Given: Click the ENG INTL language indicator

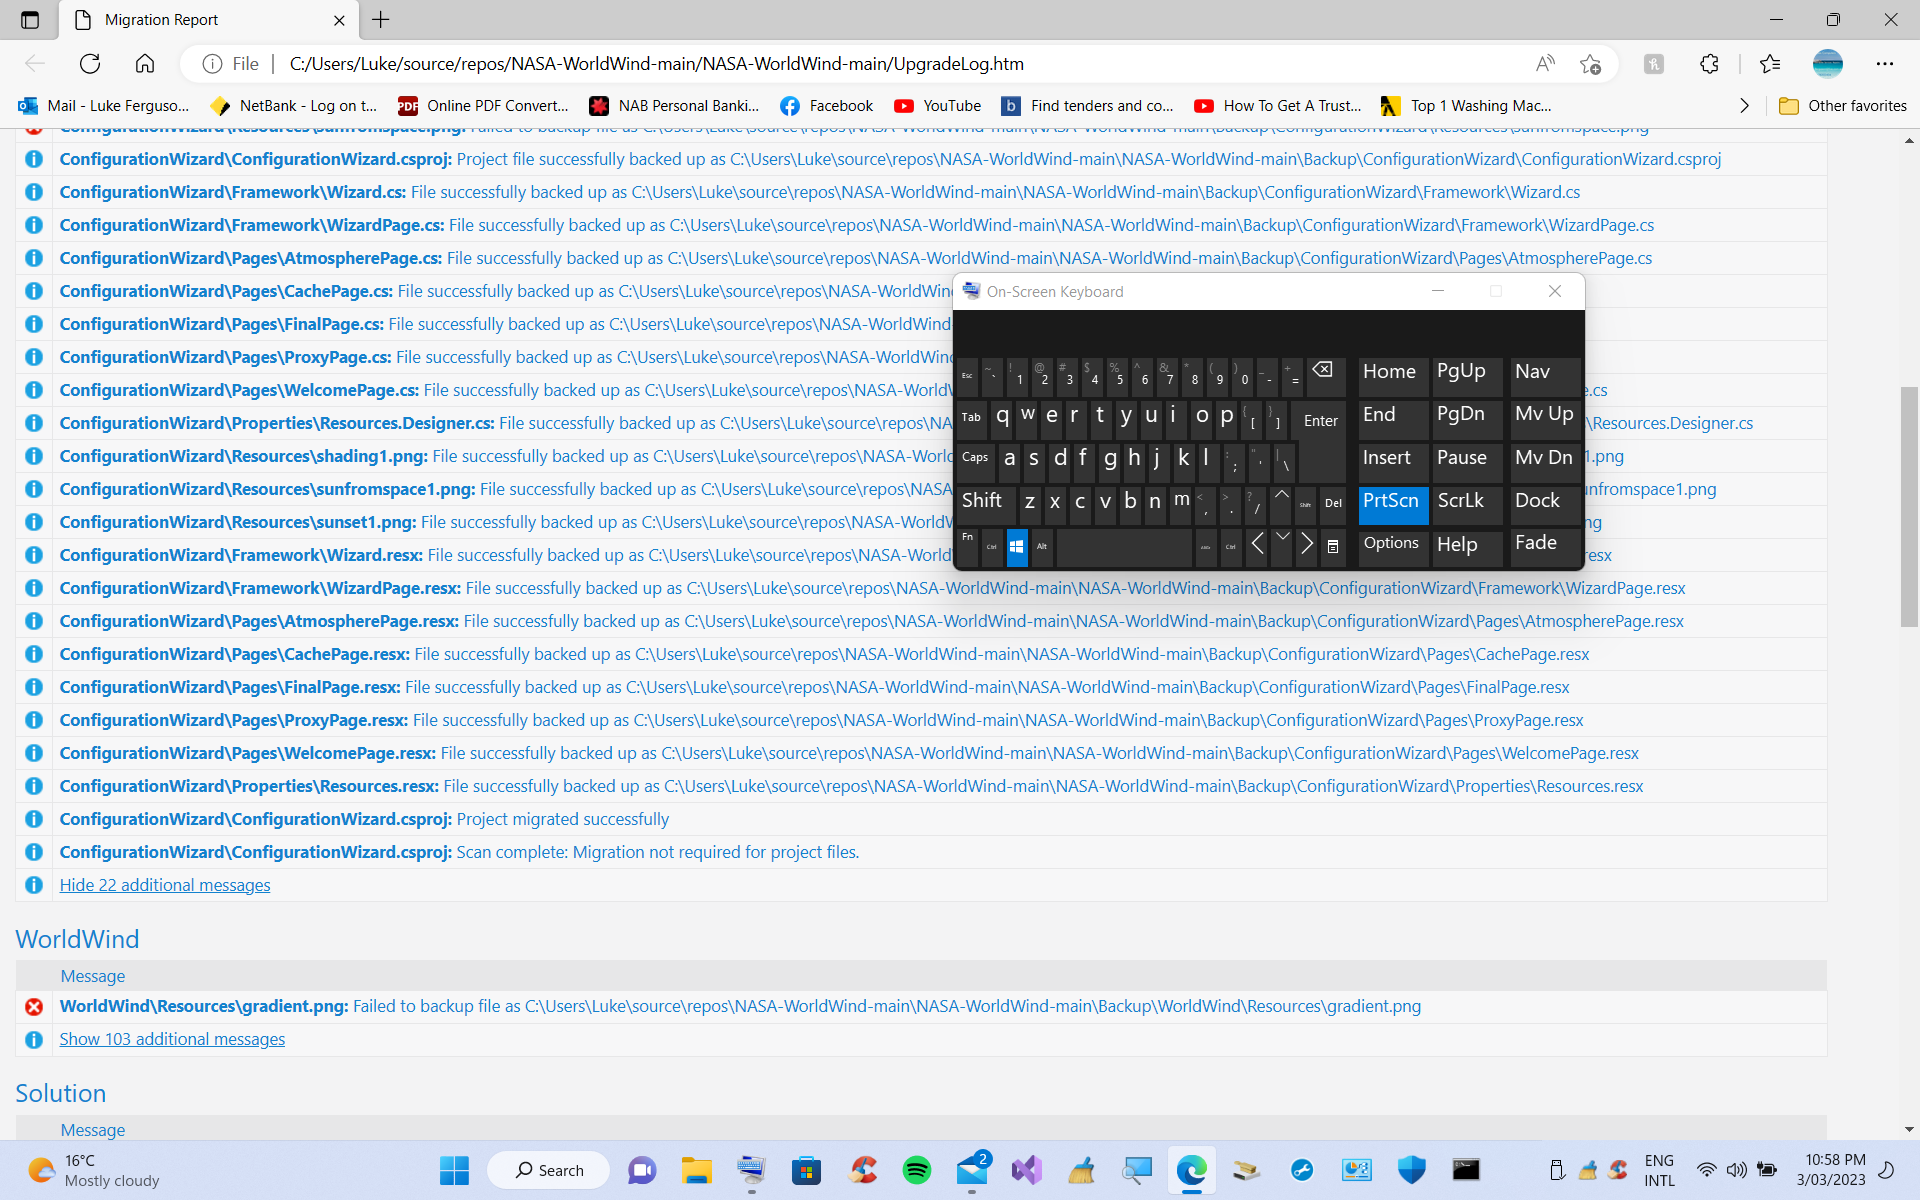Looking at the screenshot, I should (x=1659, y=1170).
